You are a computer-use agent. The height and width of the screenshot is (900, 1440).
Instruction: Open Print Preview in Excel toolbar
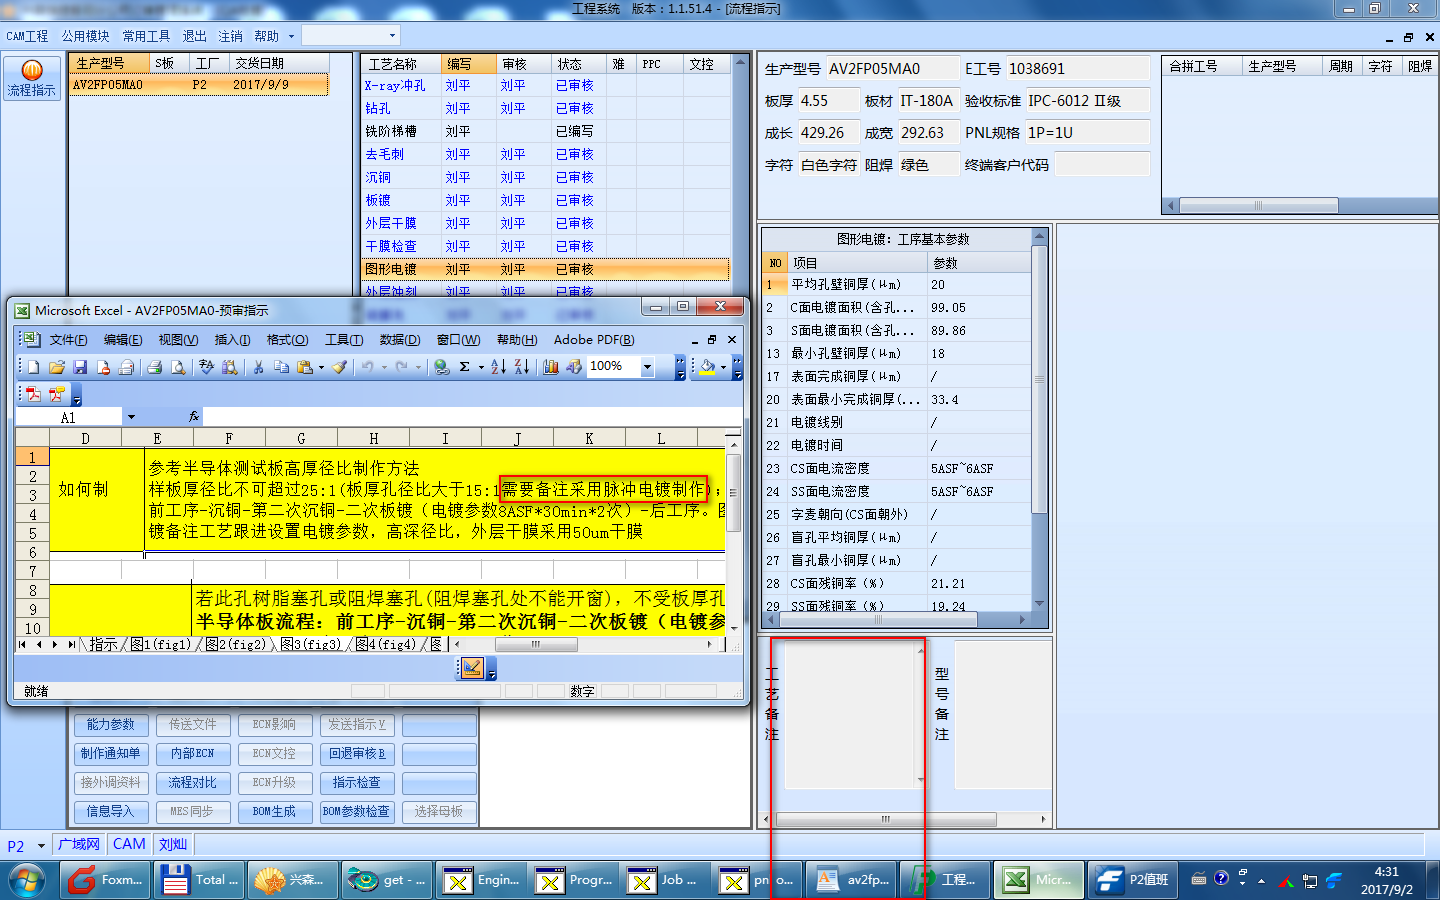click(178, 367)
